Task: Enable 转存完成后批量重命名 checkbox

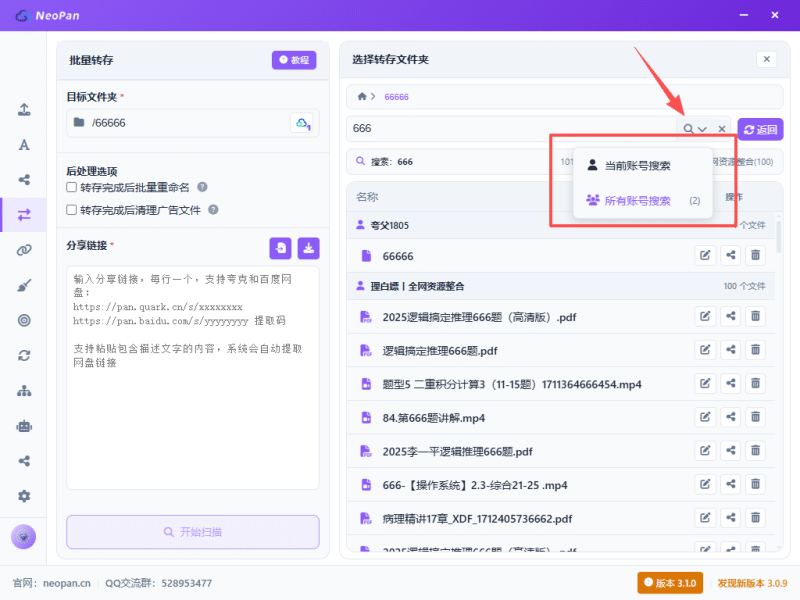Action: click(72, 187)
